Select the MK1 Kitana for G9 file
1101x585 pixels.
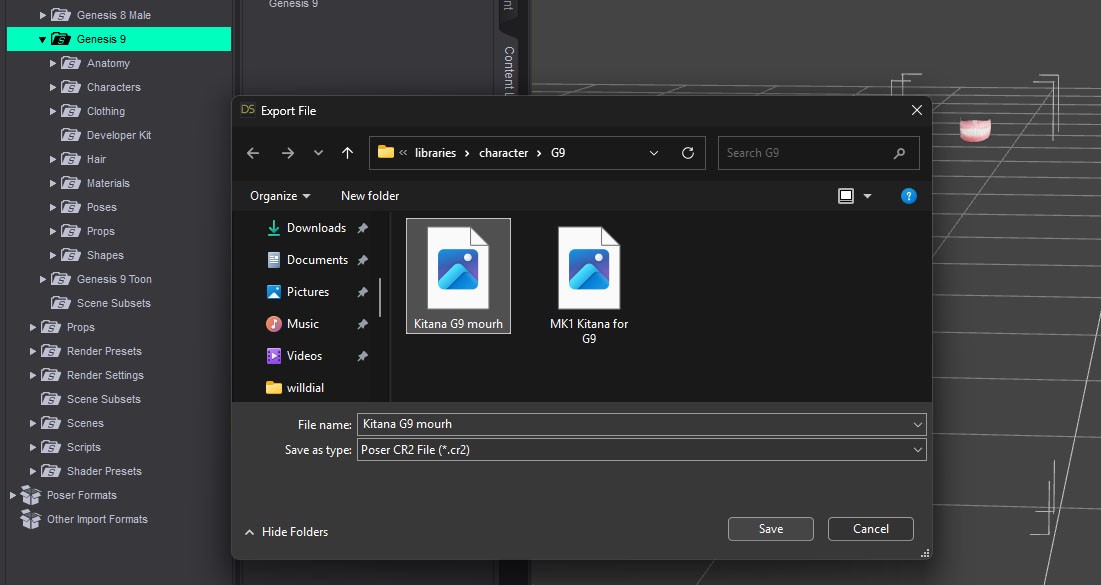(x=589, y=284)
